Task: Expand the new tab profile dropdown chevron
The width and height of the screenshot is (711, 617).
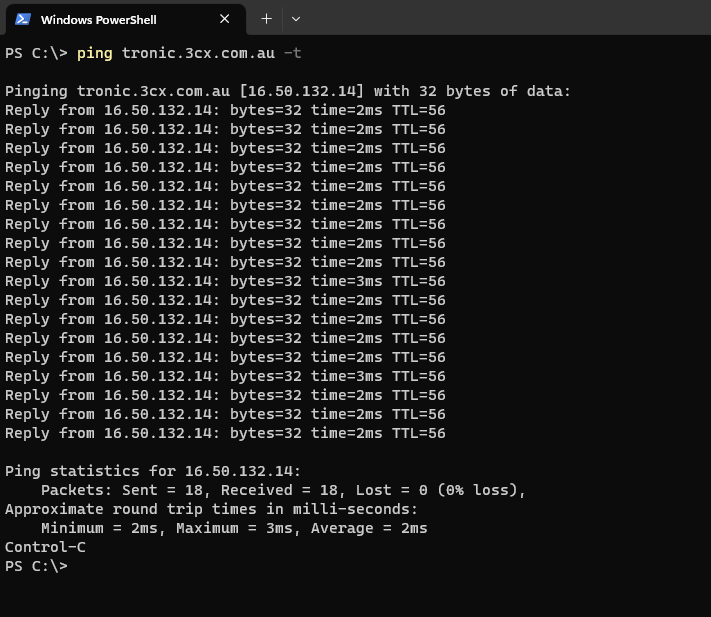Action: [x=295, y=19]
